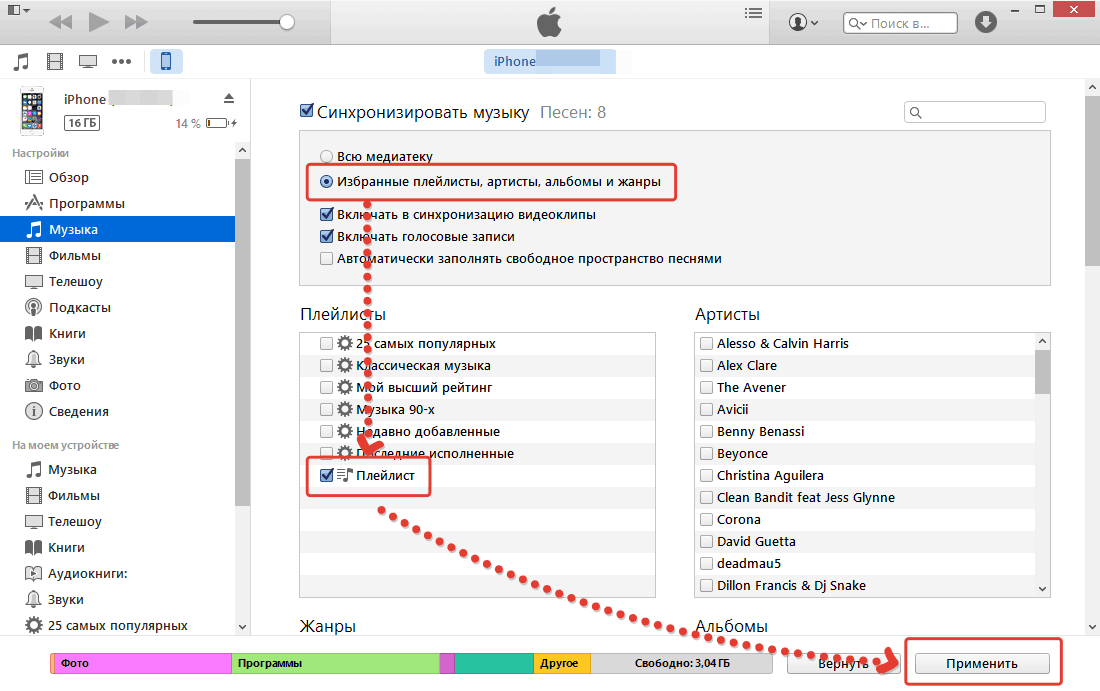Eject the iPhone using the eject icon

tap(229, 98)
